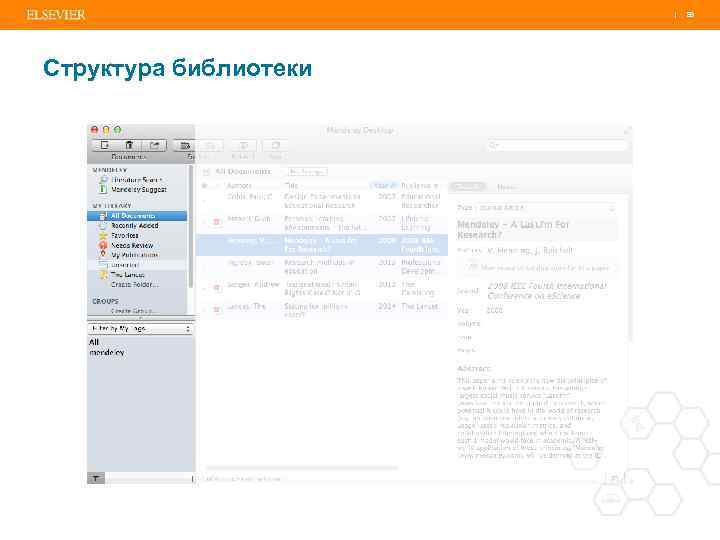720x540 pixels.
Task: Open Literature Search in the sidebar
Action: (x=136, y=180)
